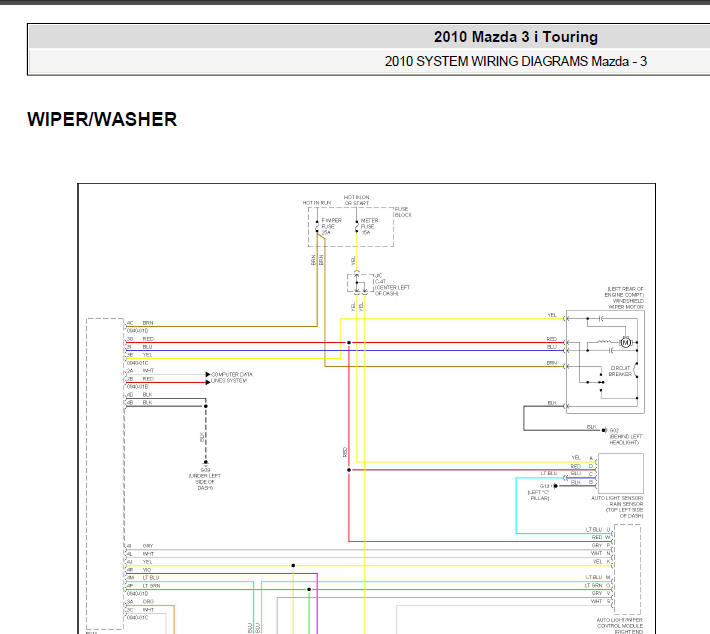Click the motor 'M' symbol in wiper motor
The height and width of the screenshot is (634, 710).
(625, 343)
